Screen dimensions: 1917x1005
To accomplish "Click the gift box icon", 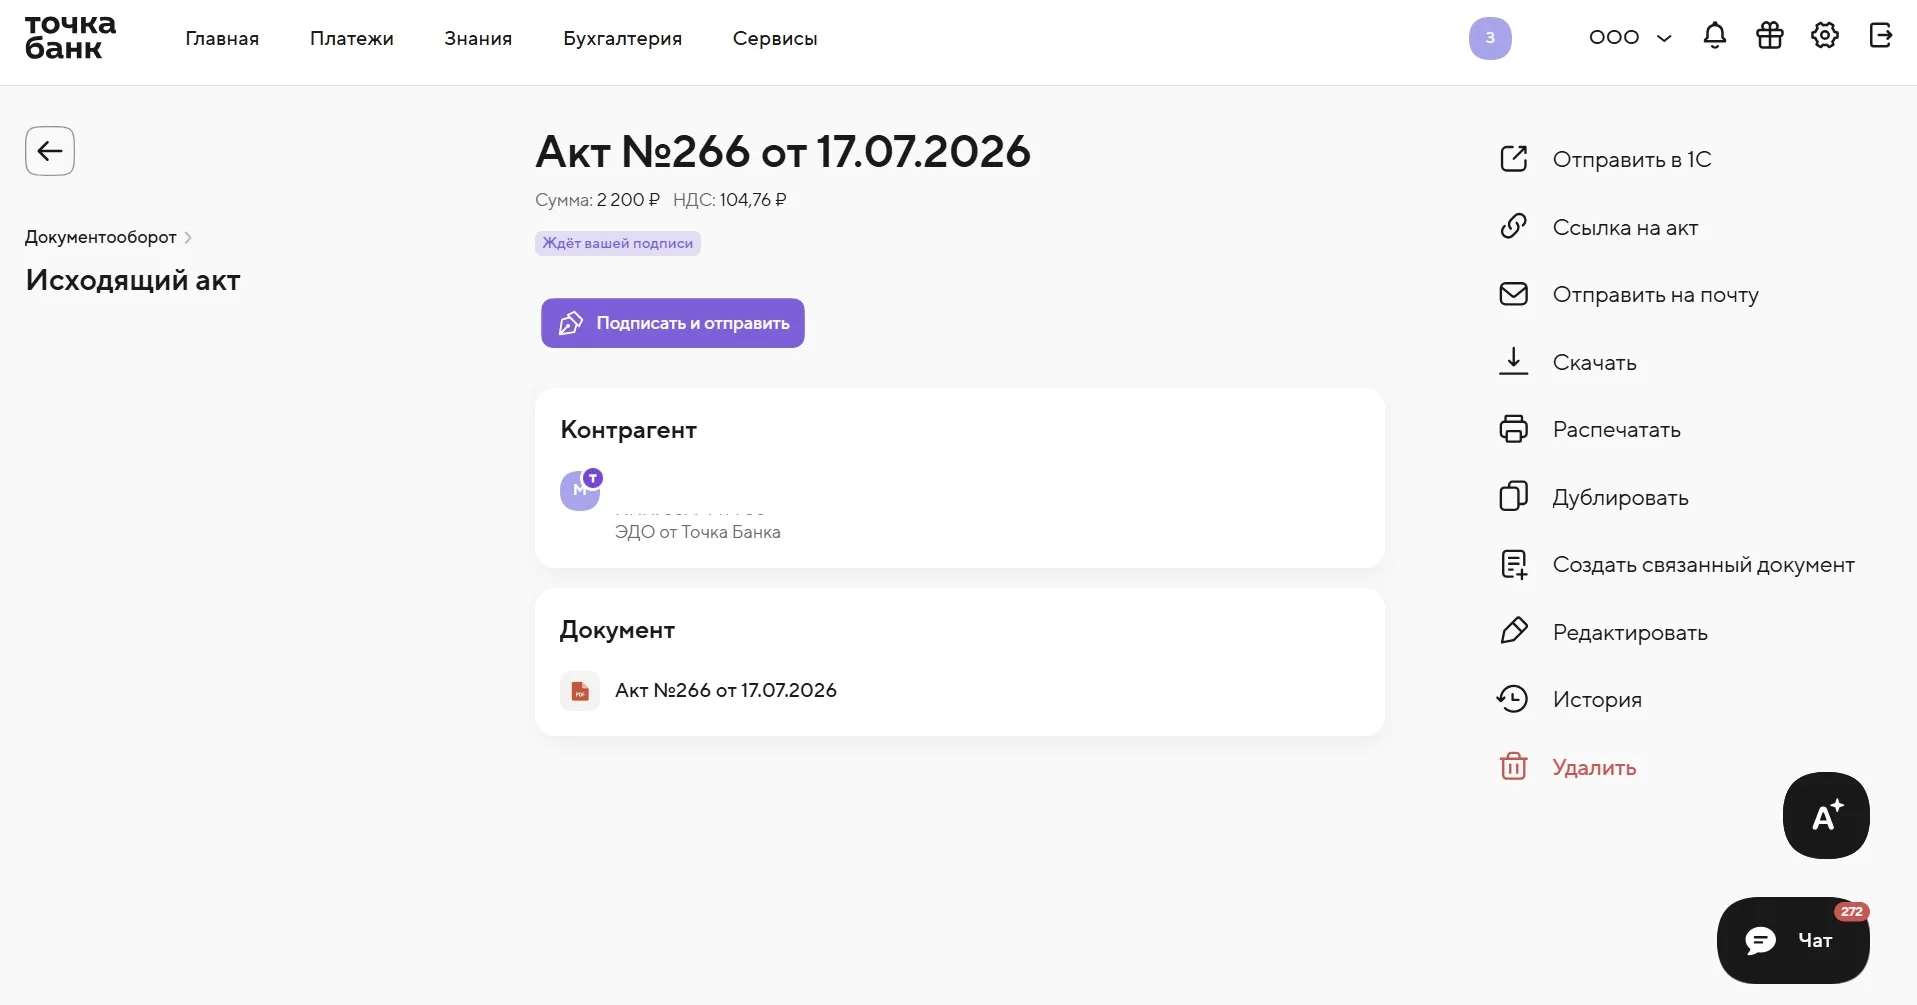I will coord(1769,36).
